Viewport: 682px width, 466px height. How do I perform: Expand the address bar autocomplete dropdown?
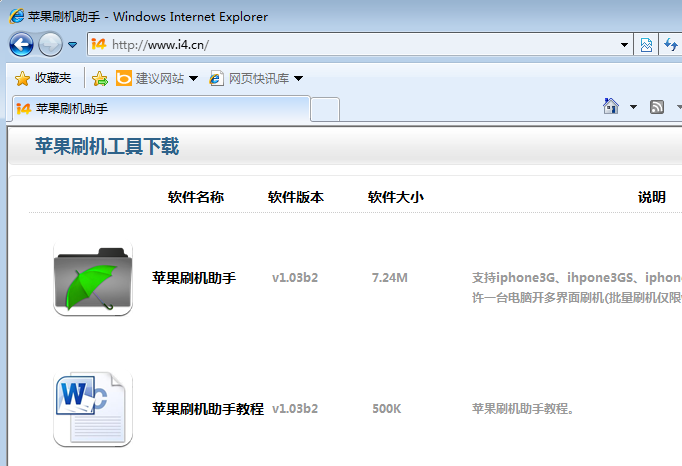coord(624,45)
